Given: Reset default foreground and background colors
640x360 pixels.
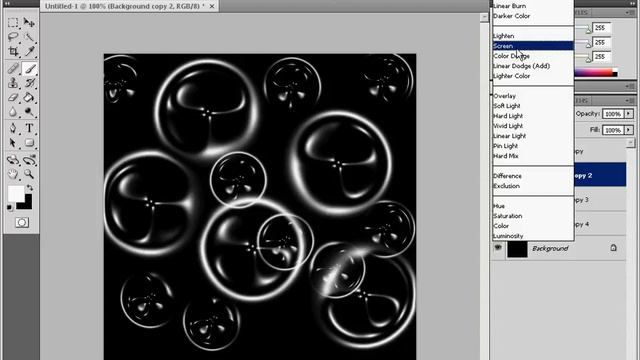Looking at the screenshot, I should coord(10,208).
